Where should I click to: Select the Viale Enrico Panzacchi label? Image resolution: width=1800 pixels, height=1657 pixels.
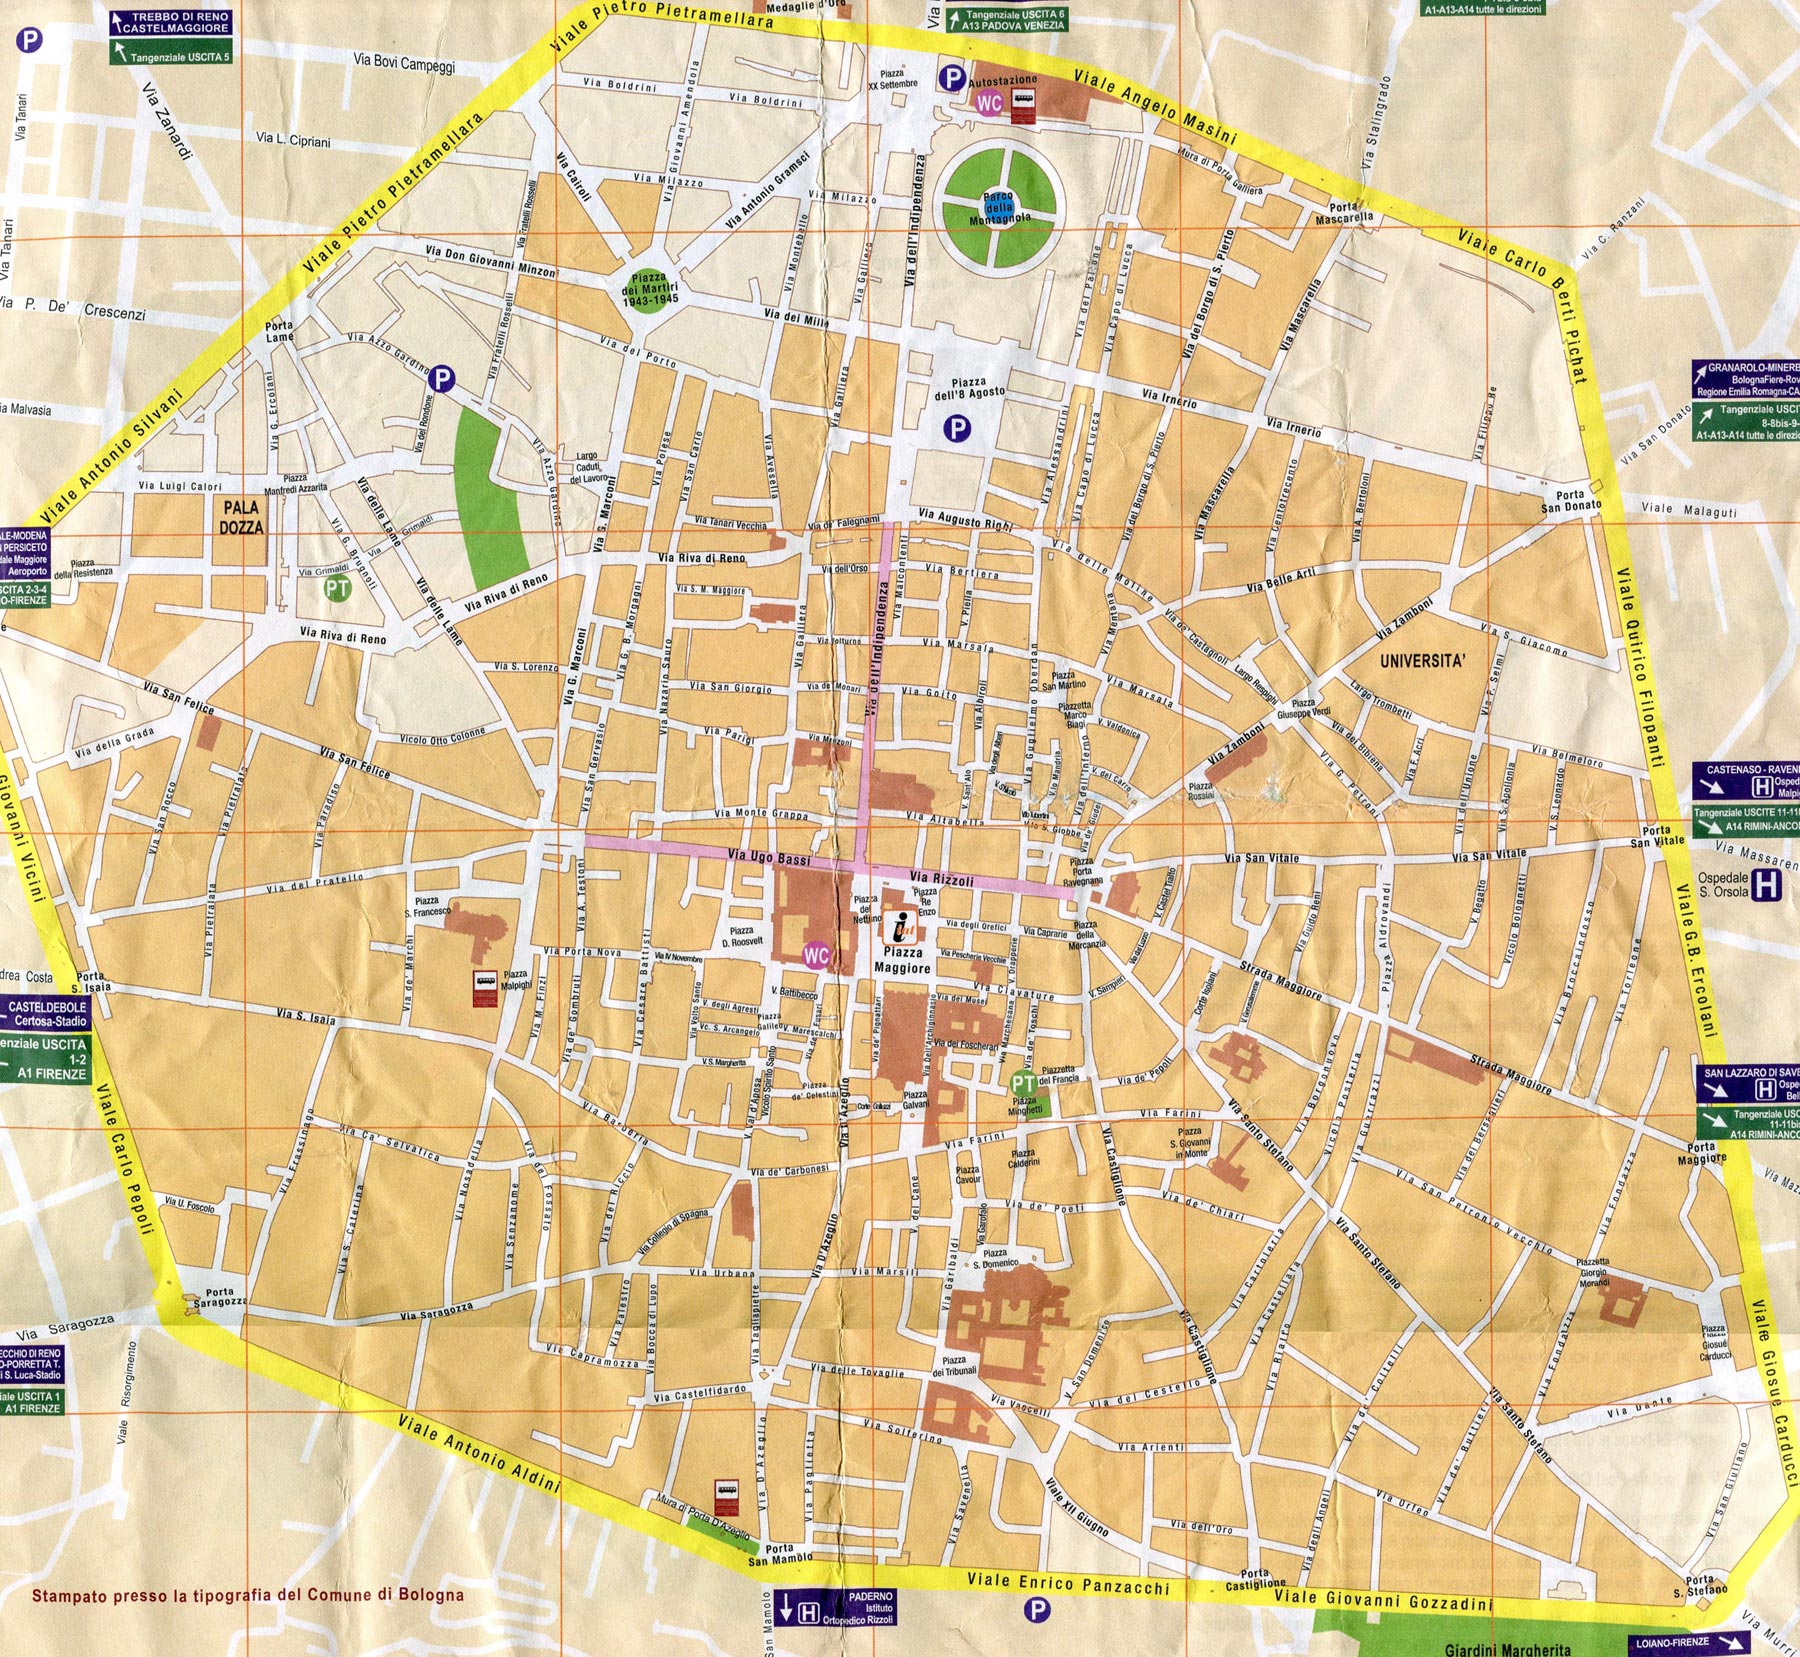click(x=1068, y=1583)
